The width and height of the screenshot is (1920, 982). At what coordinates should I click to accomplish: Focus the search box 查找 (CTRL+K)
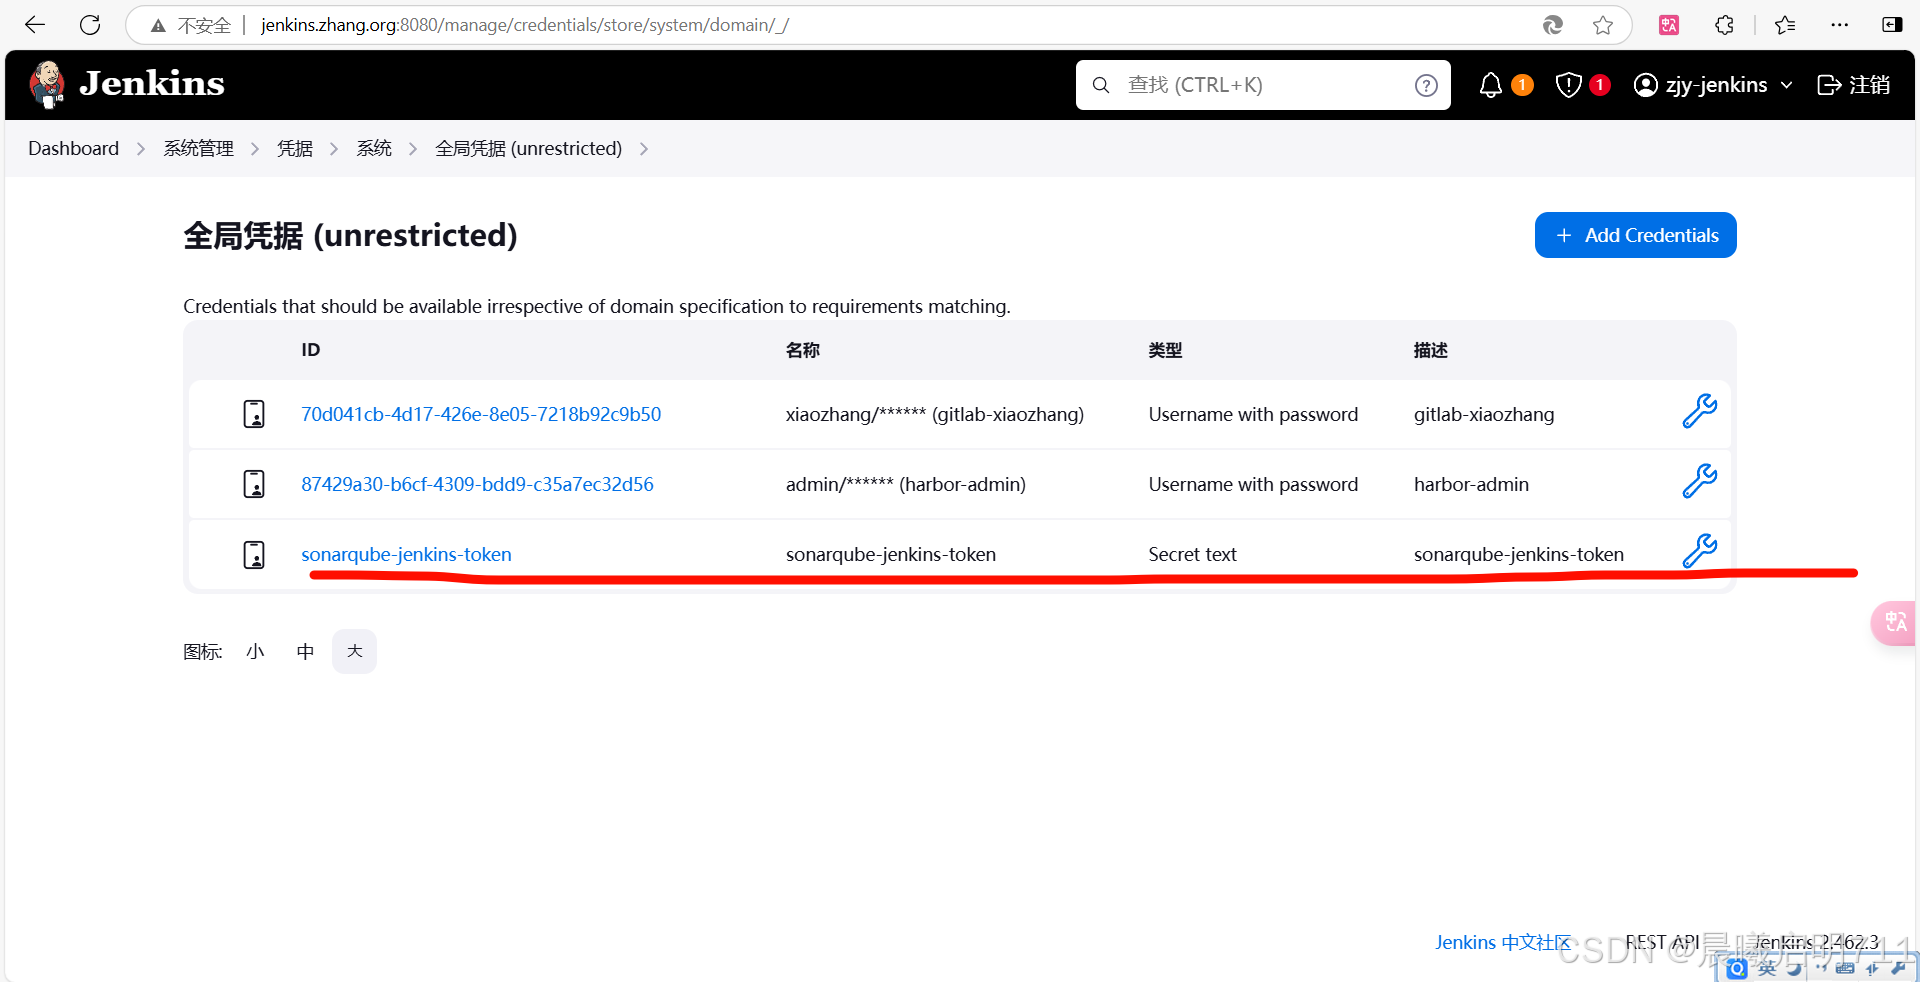[x=1263, y=85]
